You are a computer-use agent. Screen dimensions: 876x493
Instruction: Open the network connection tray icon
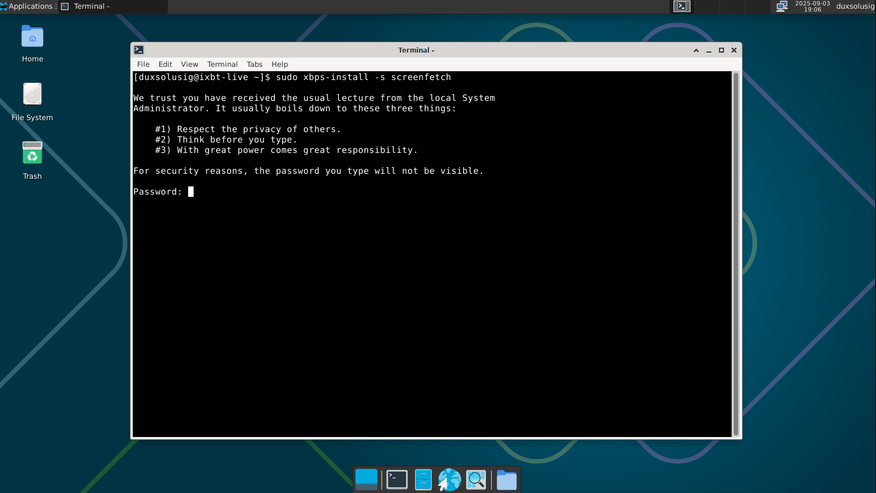782,6
